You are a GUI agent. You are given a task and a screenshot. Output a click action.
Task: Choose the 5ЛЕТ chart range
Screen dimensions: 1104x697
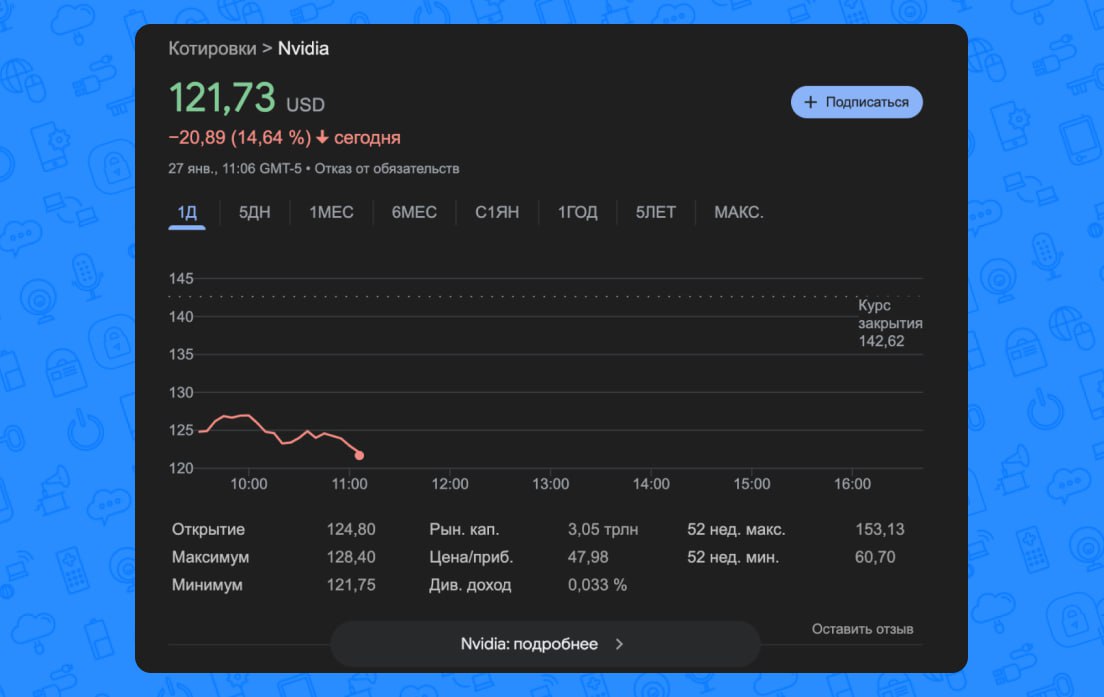pos(655,212)
